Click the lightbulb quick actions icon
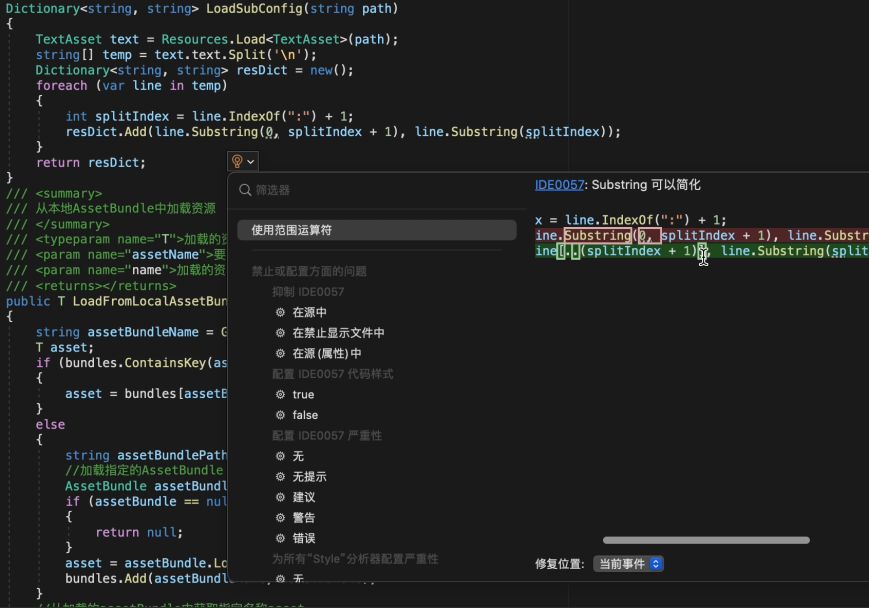 coord(237,161)
